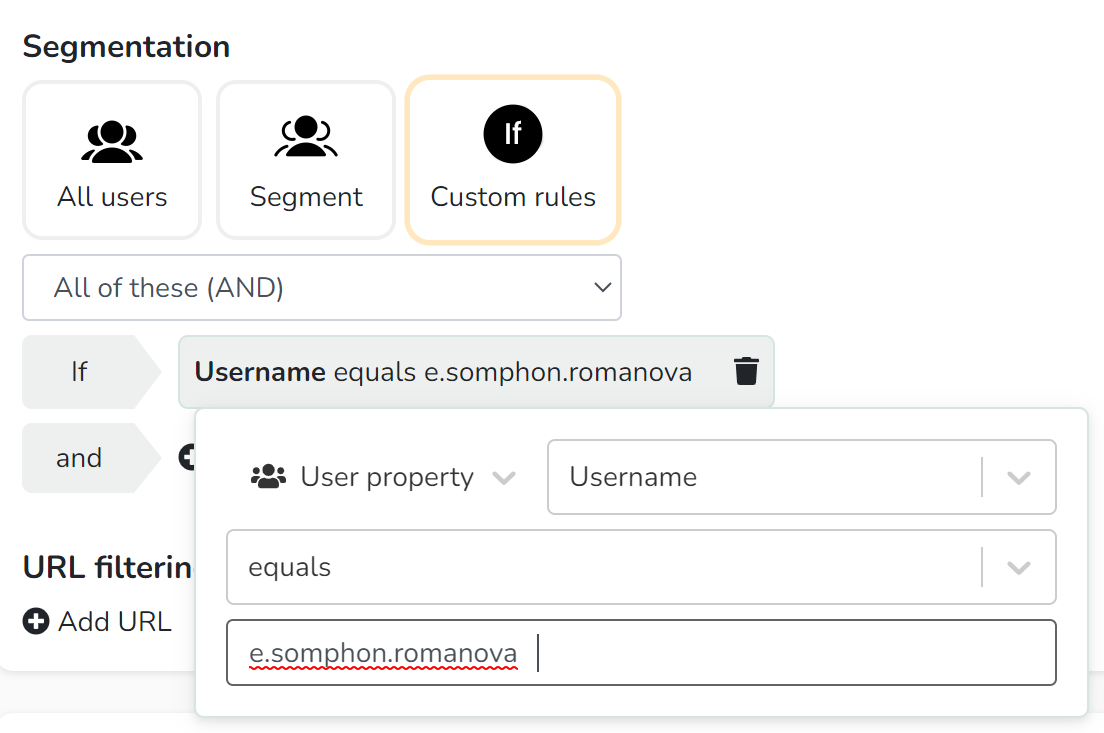Click the and connector label
The height and width of the screenshot is (733, 1104).
[x=79, y=458]
